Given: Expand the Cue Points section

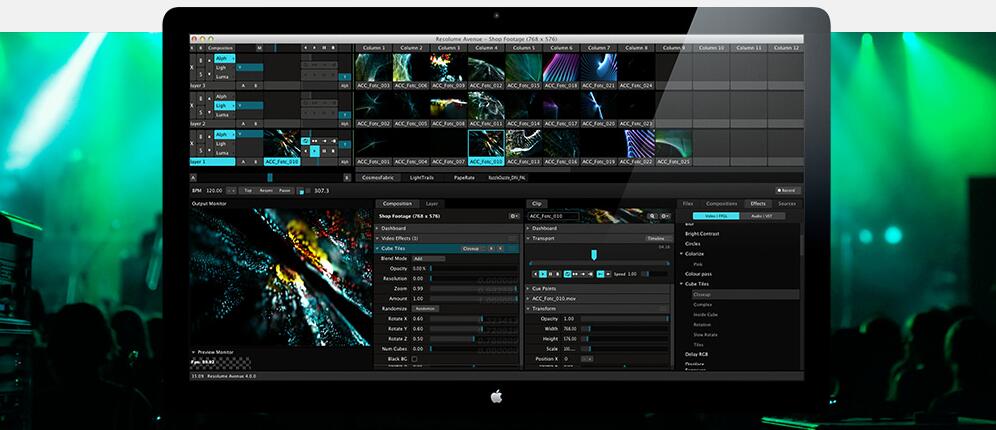Looking at the screenshot, I should tap(528, 288).
